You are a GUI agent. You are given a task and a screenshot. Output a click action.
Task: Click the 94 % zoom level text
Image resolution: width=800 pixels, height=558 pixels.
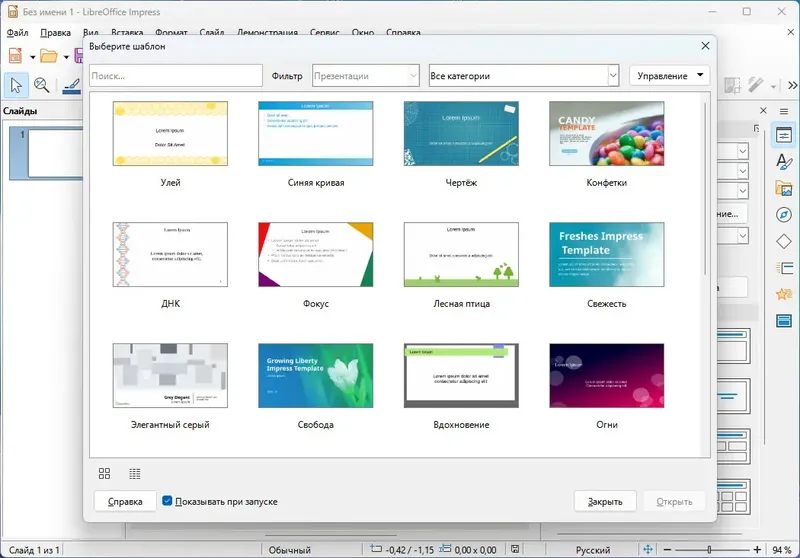click(x=781, y=550)
